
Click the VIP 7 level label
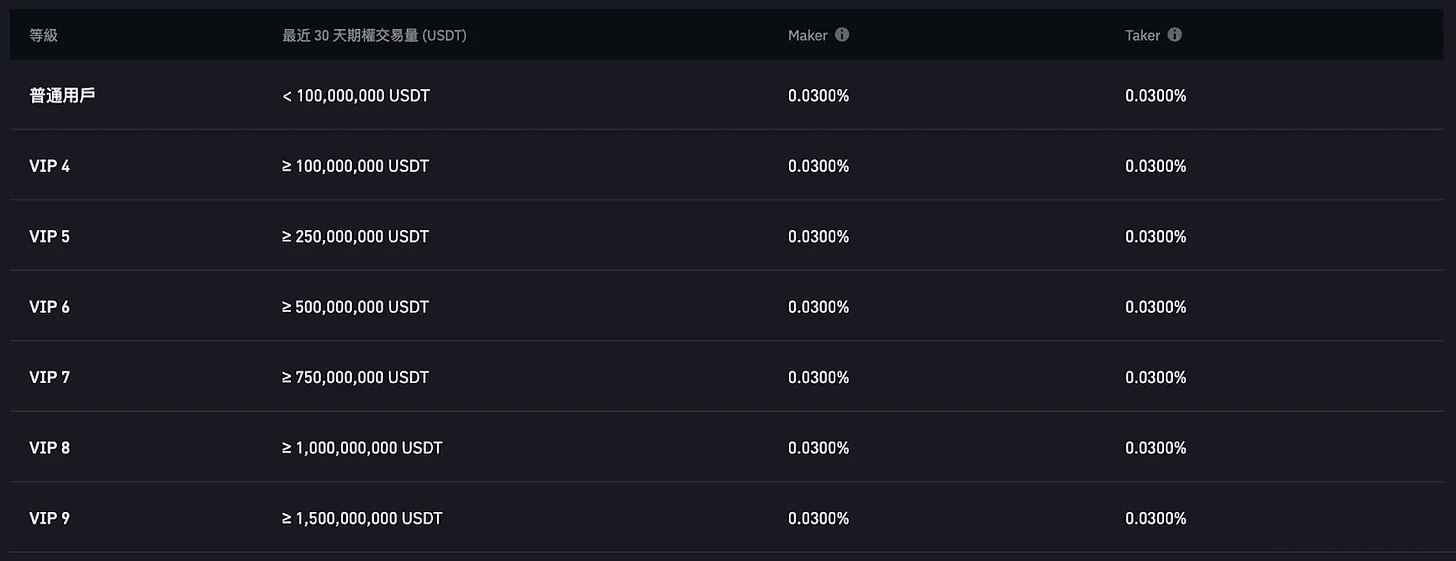(x=50, y=378)
